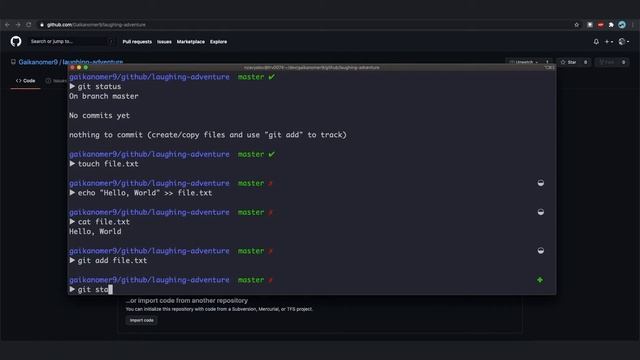Click the red mark above echo command
Viewport: 640px width, 360px height.
(x=270, y=184)
